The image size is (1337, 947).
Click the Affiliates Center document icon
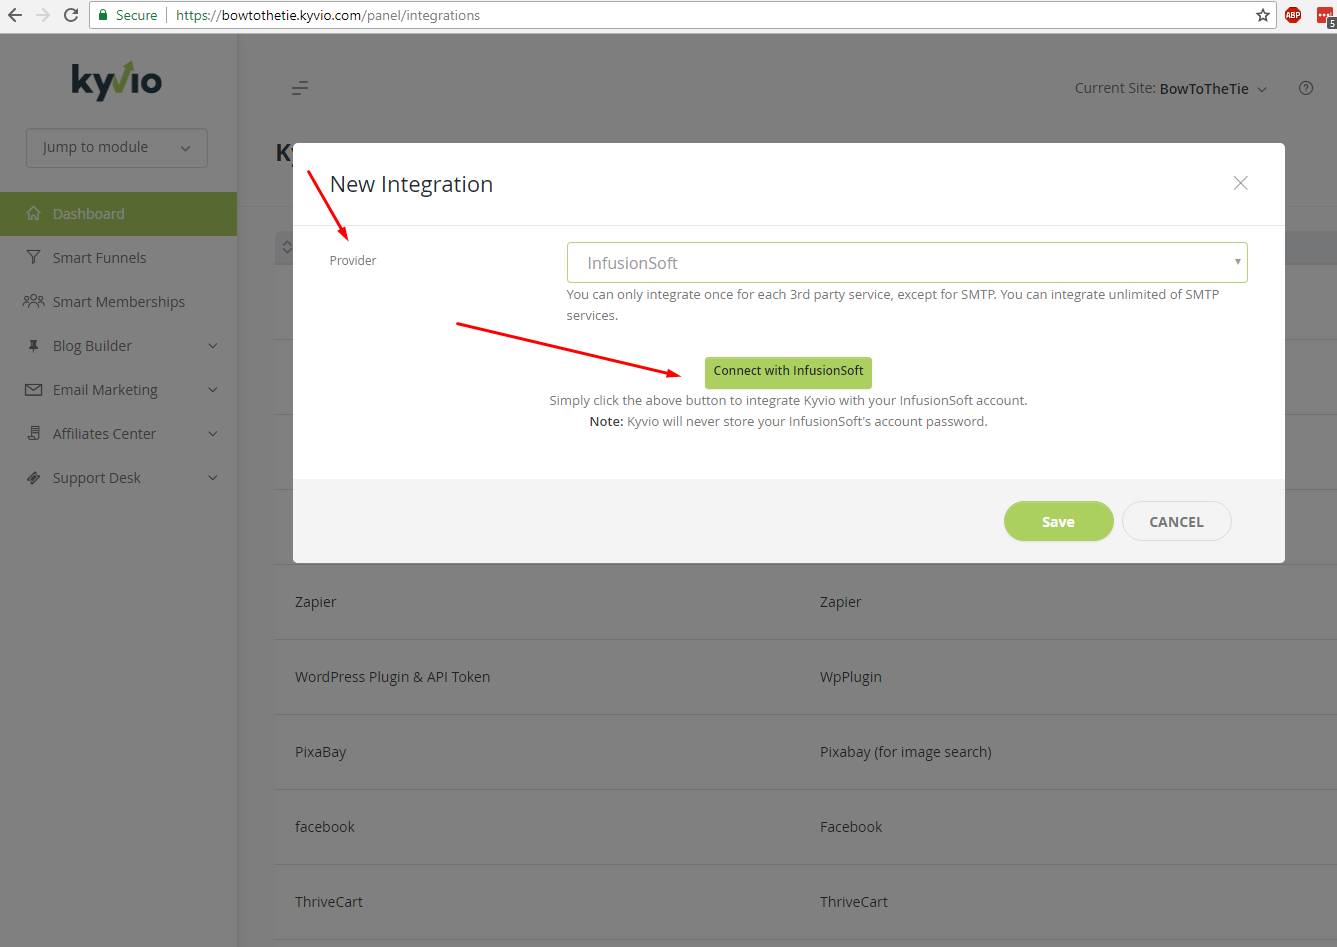pos(33,433)
